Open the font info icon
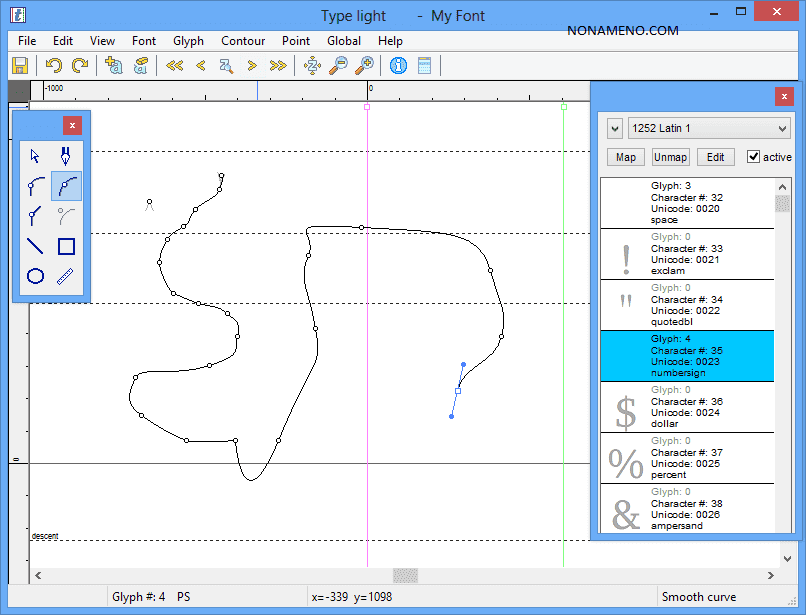 pos(398,66)
